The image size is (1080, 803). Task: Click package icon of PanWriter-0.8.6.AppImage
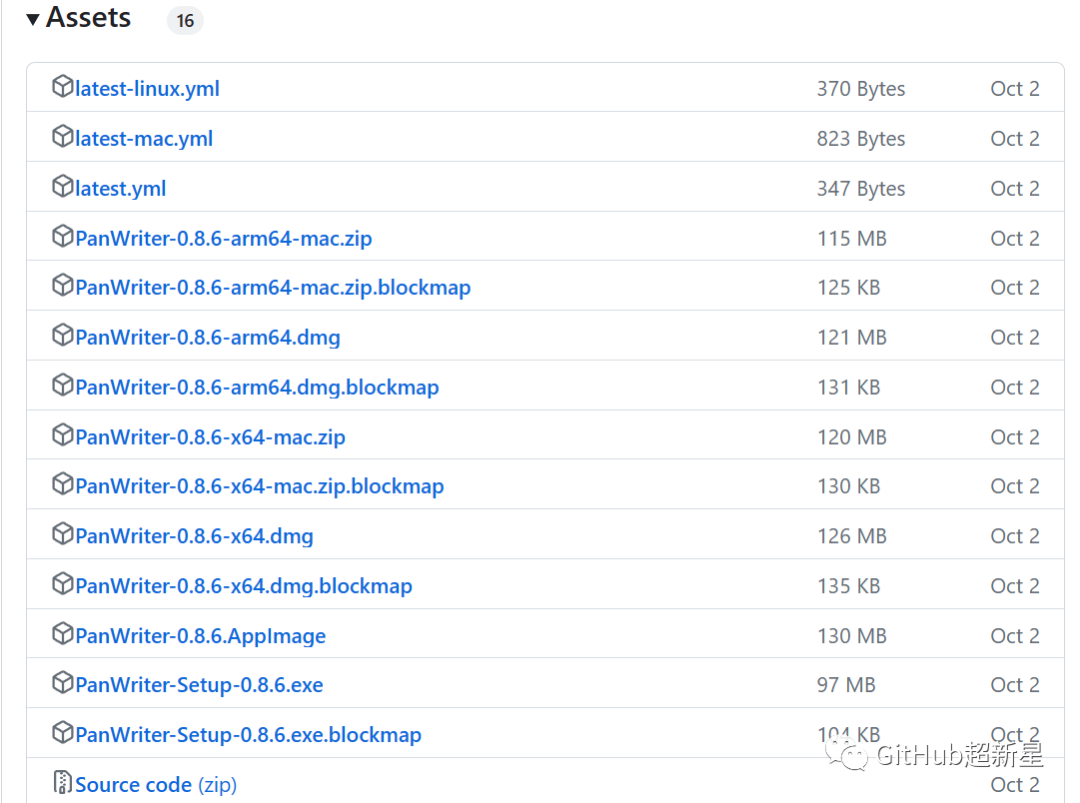coord(63,634)
